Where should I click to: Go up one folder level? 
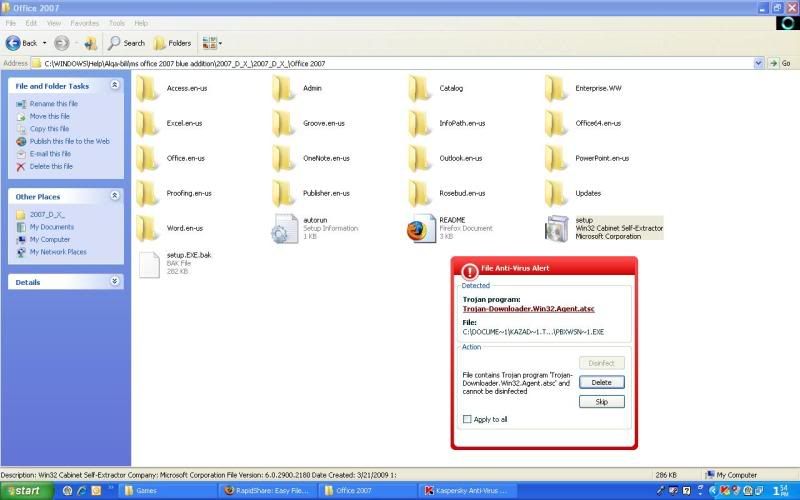pyautogui.click(x=91, y=43)
